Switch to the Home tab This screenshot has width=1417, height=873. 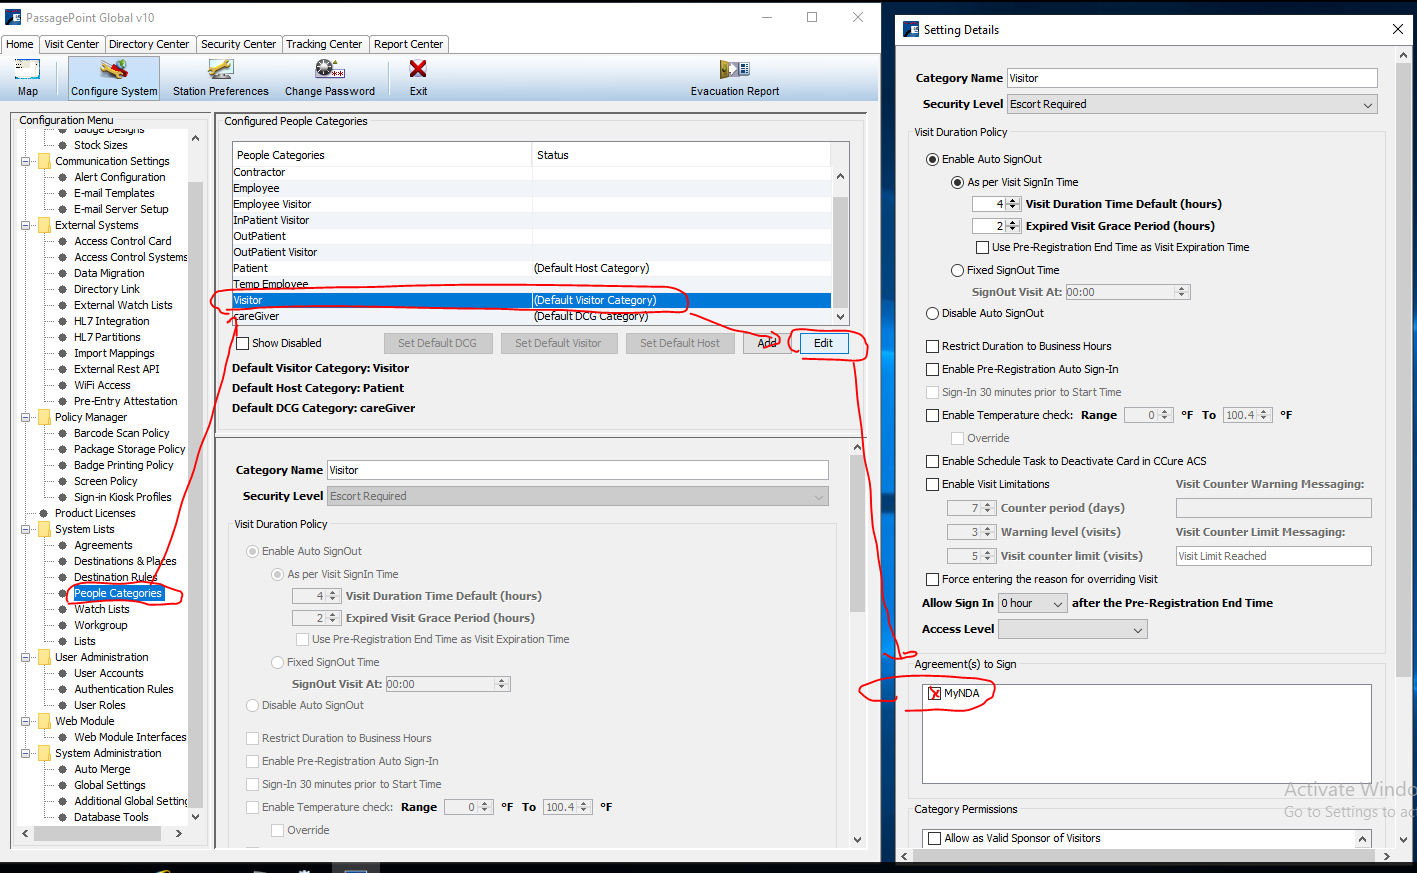(x=20, y=44)
